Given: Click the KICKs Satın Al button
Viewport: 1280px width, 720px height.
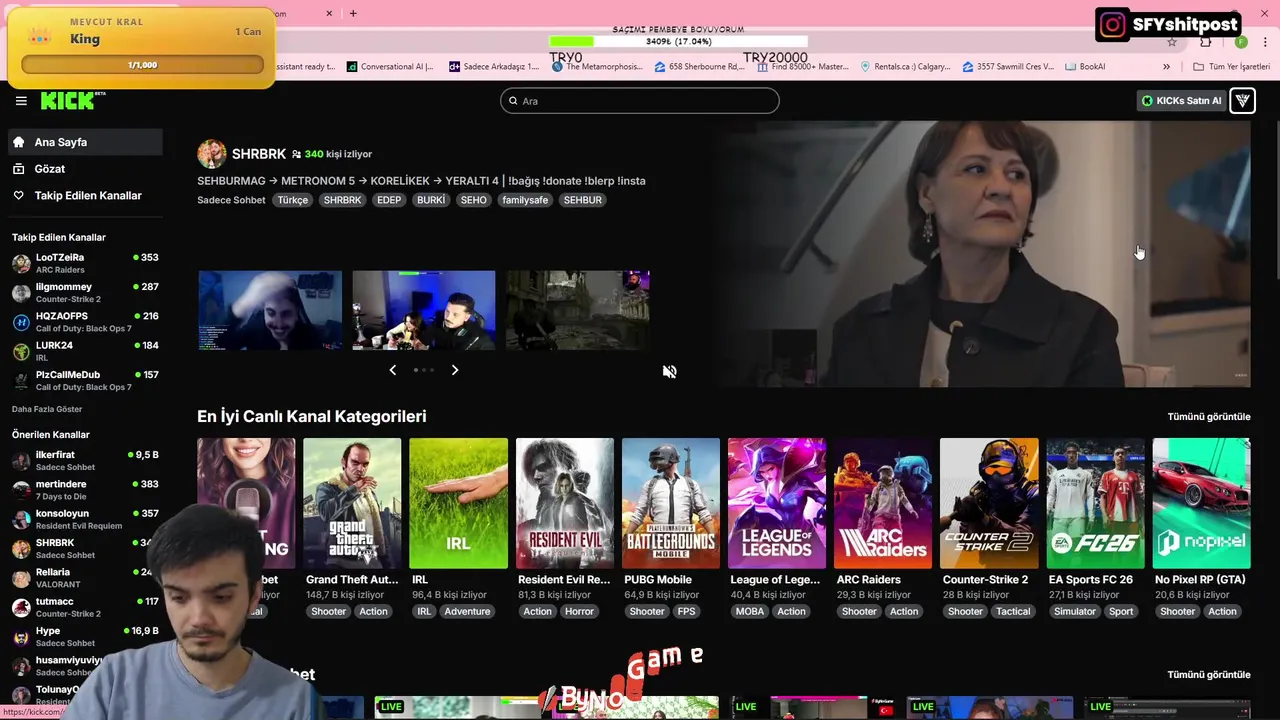Looking at the screenshot, I should 1181,100.
